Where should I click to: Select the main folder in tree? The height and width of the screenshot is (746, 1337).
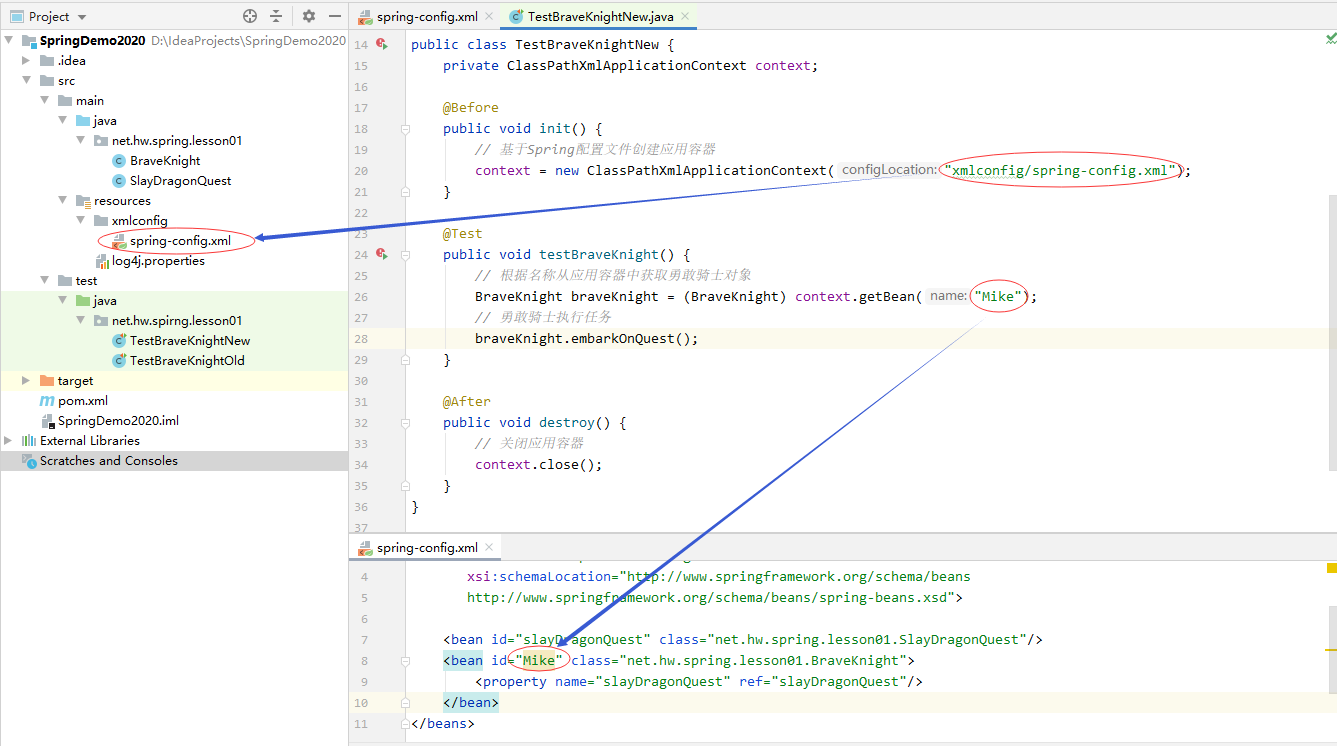point(90,101)
